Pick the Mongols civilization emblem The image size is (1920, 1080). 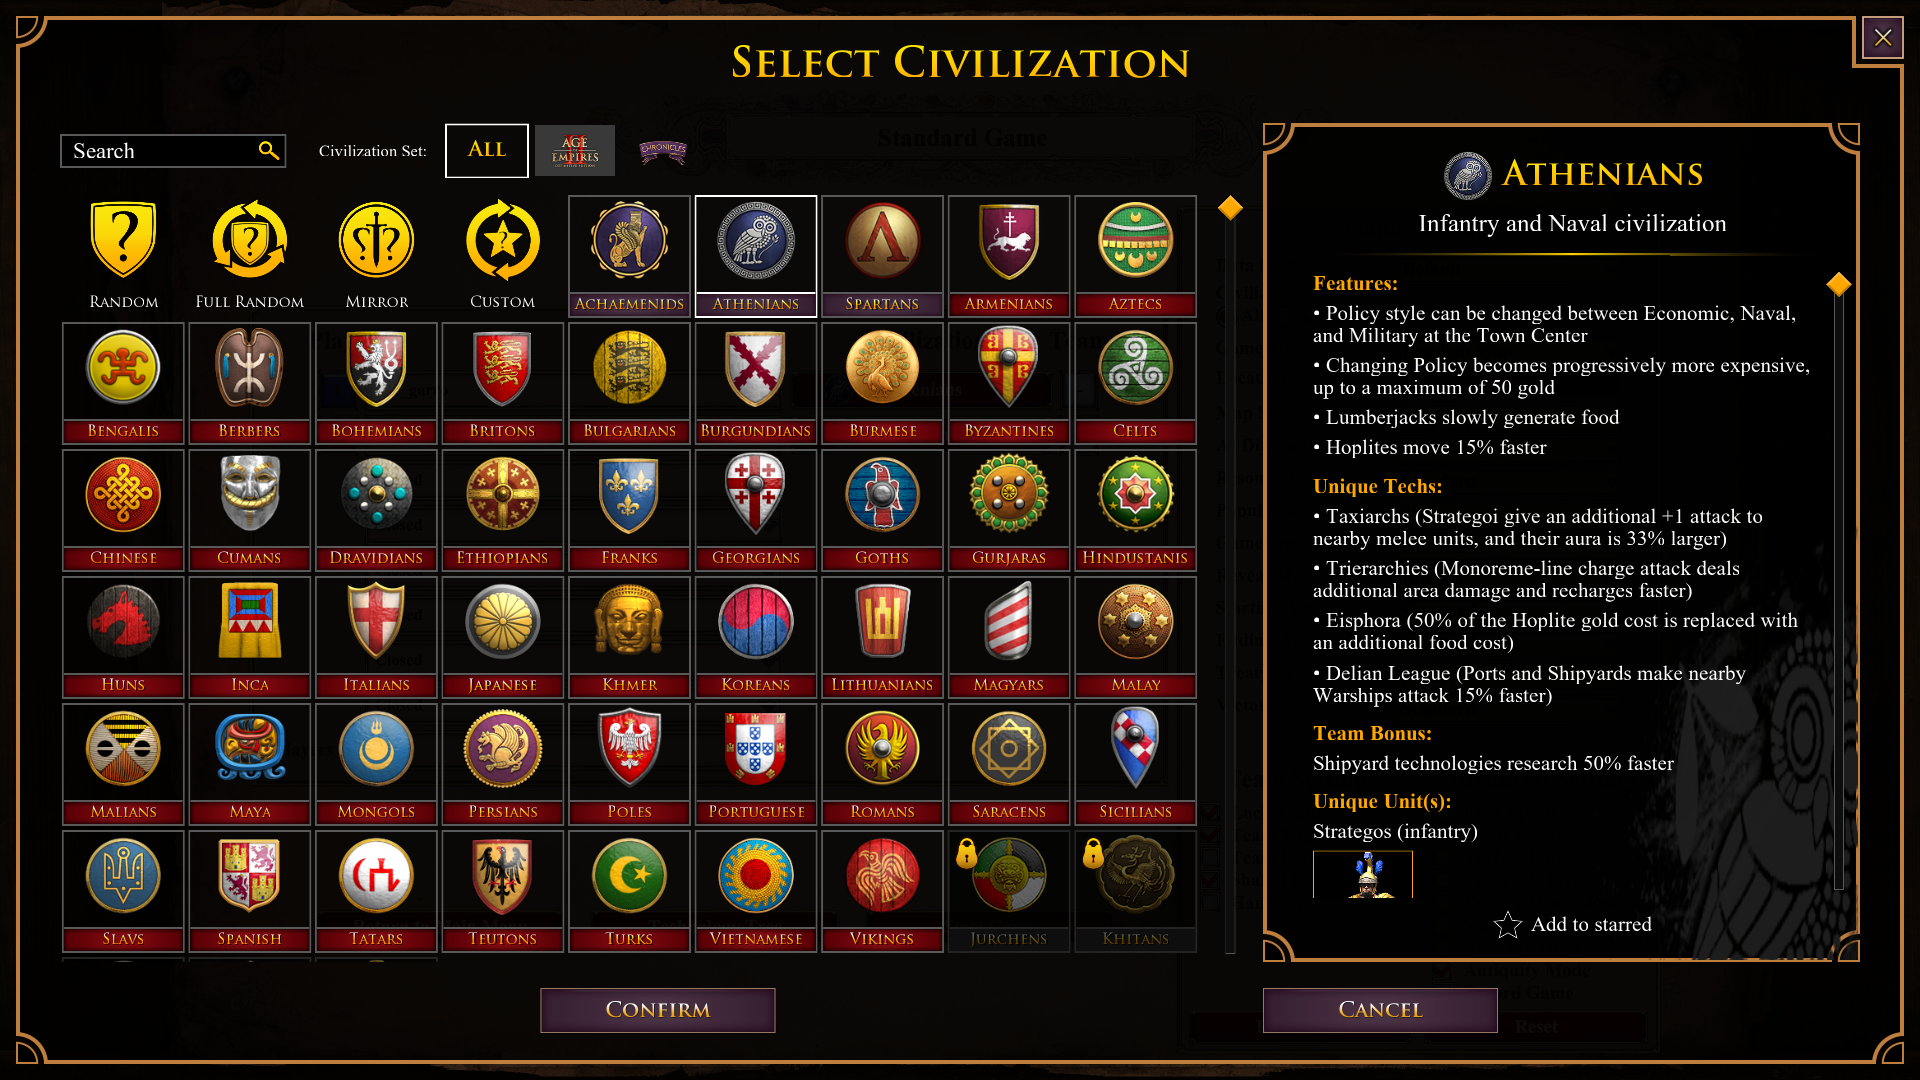pos(376,764)
